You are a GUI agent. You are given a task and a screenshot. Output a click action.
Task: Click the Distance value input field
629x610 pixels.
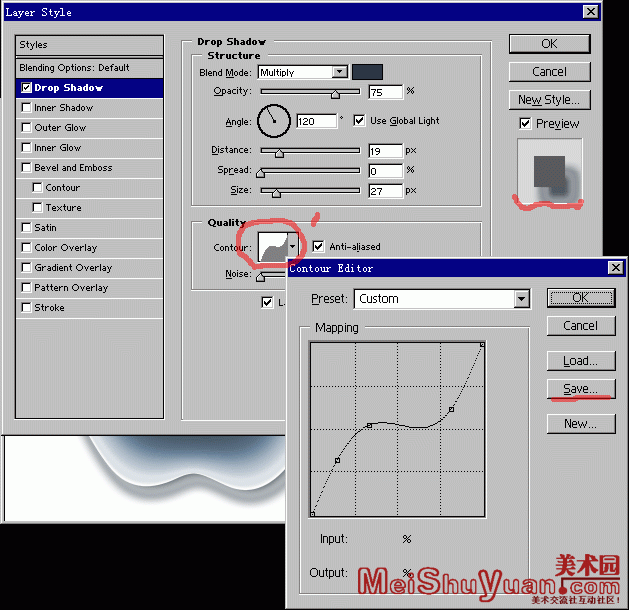pos(385,151)
